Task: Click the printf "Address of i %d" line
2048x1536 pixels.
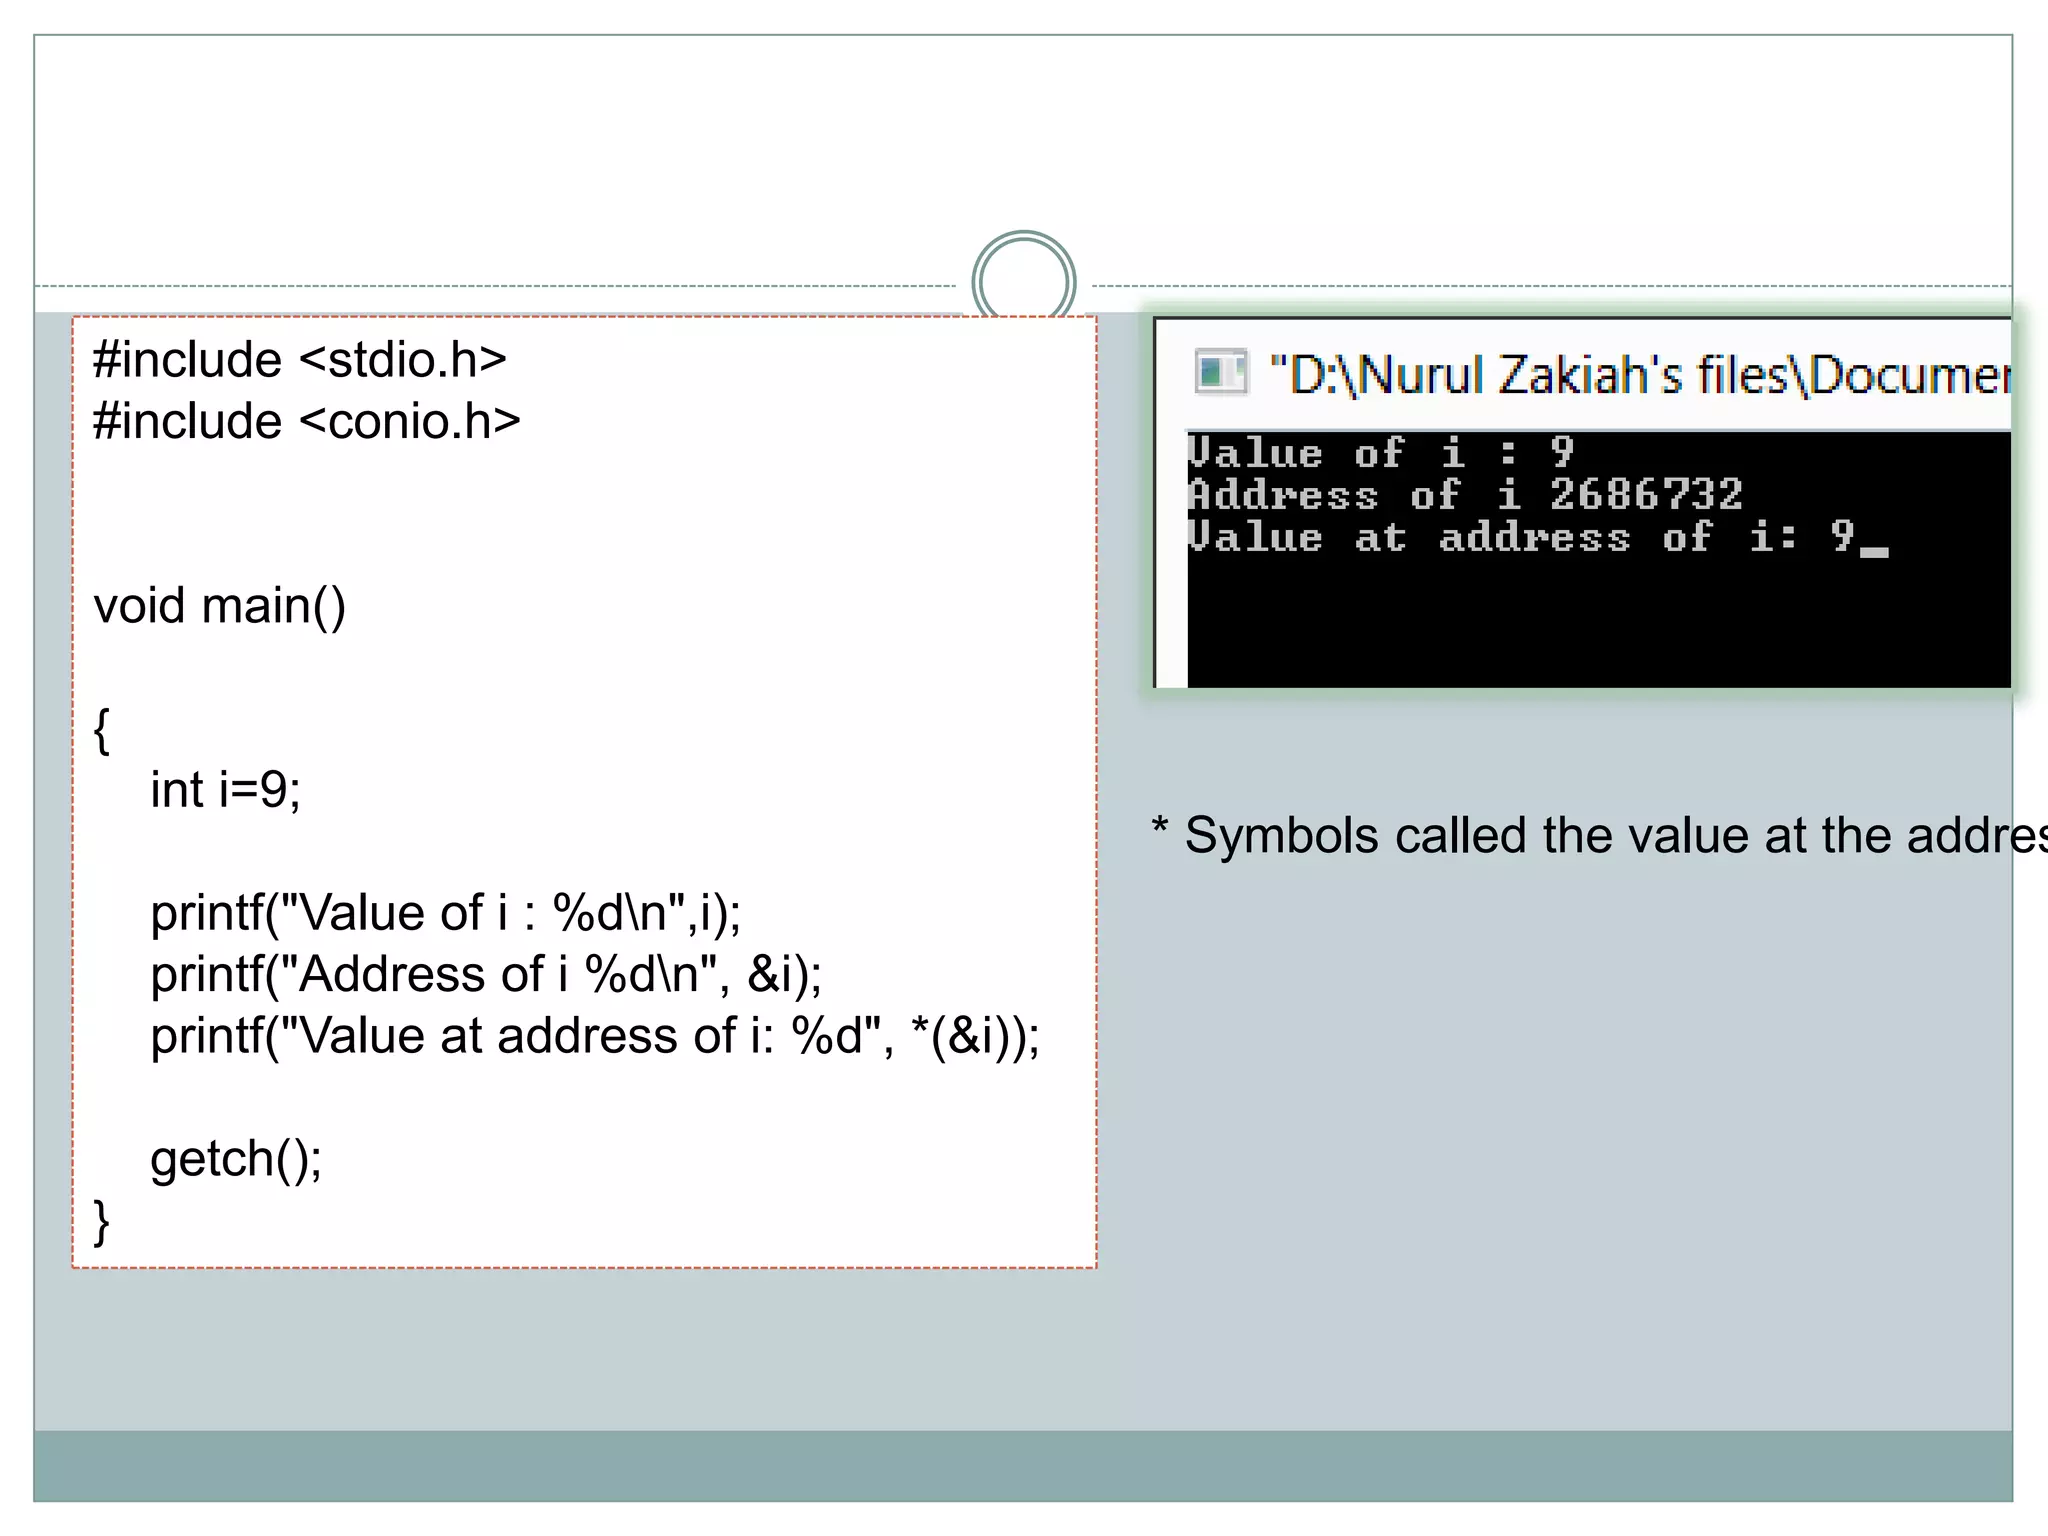Action: (x=486, y=975)
